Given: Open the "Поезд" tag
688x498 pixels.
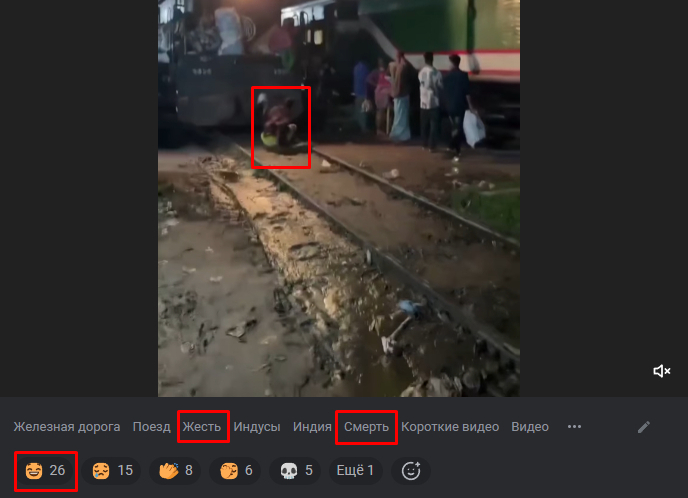Looking at the screenshot, I should tap(153, 427).
